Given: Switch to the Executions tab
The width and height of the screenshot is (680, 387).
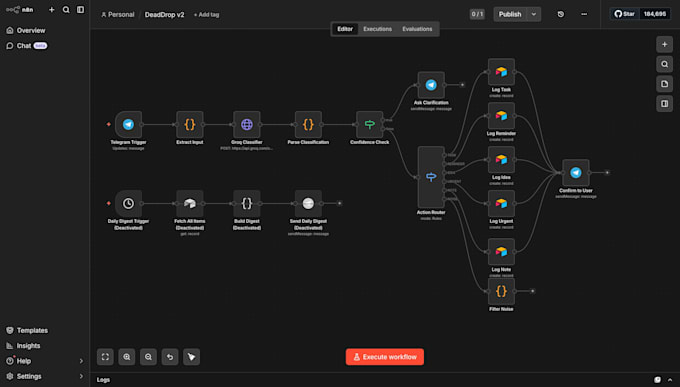Looking at the screenshot, I should pos(377,29).
